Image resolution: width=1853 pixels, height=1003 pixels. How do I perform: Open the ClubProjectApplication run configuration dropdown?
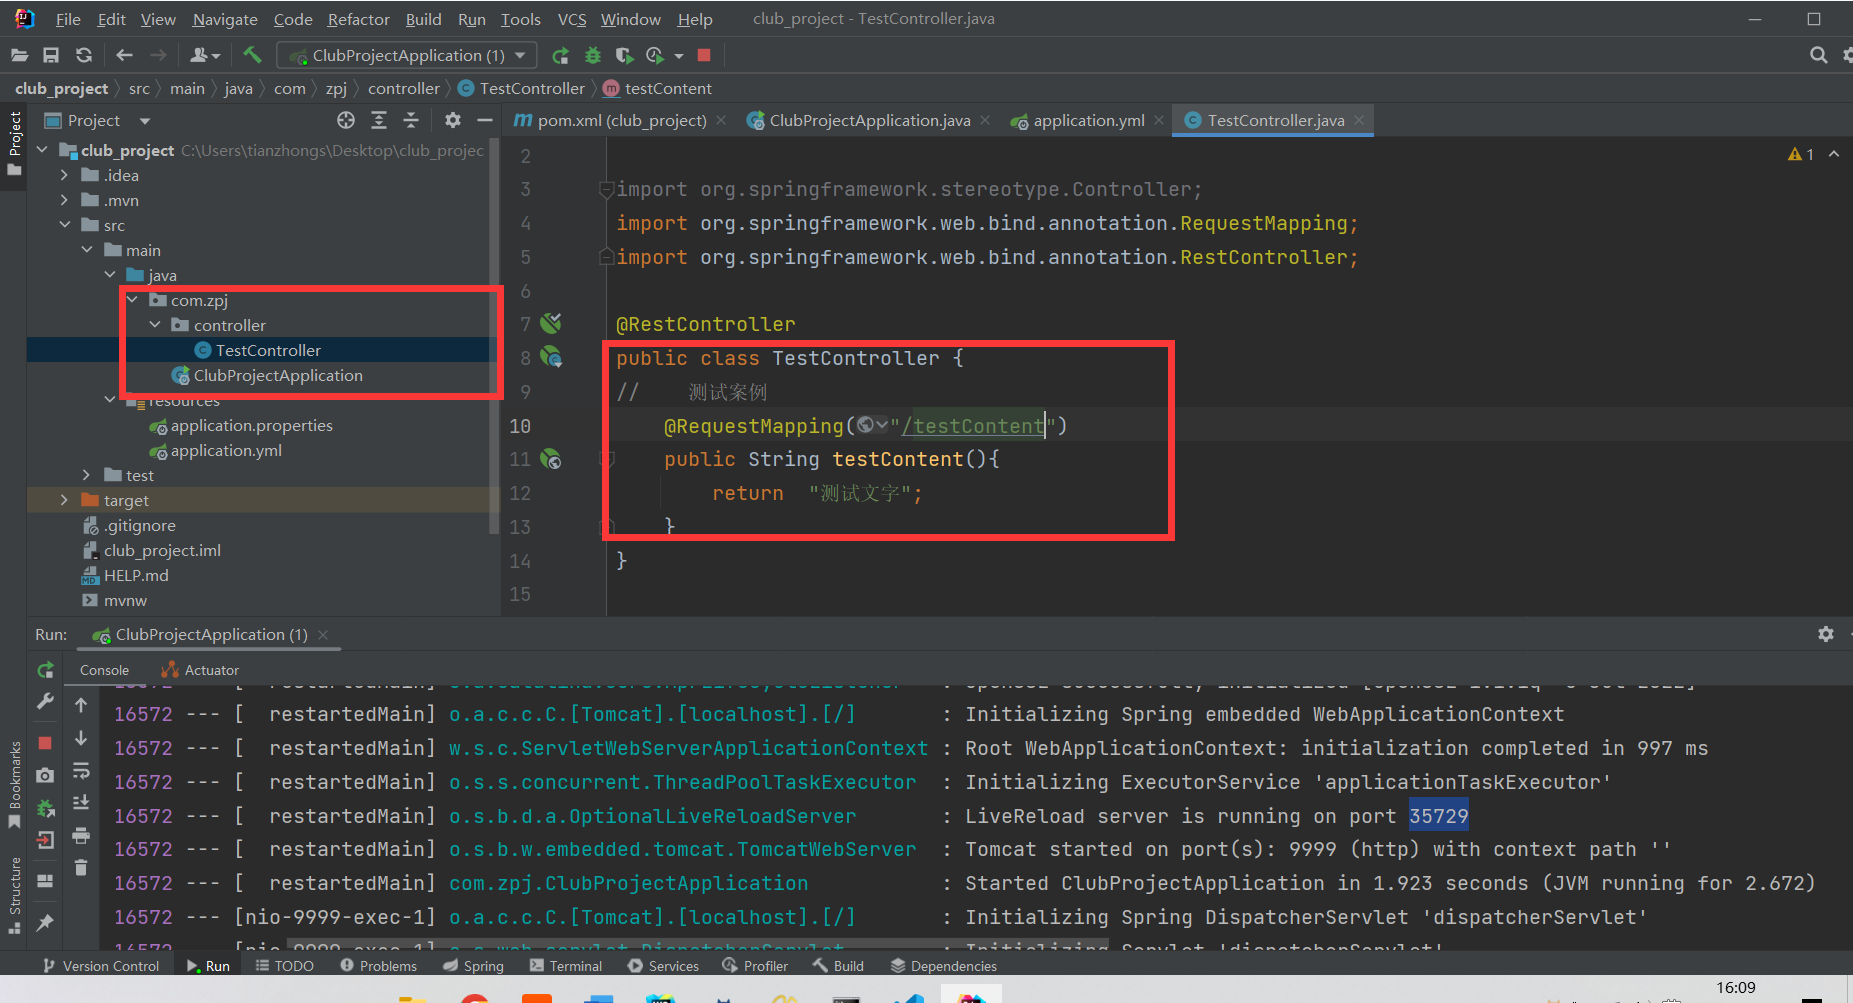pyautogui.click(x=408, y=55)
